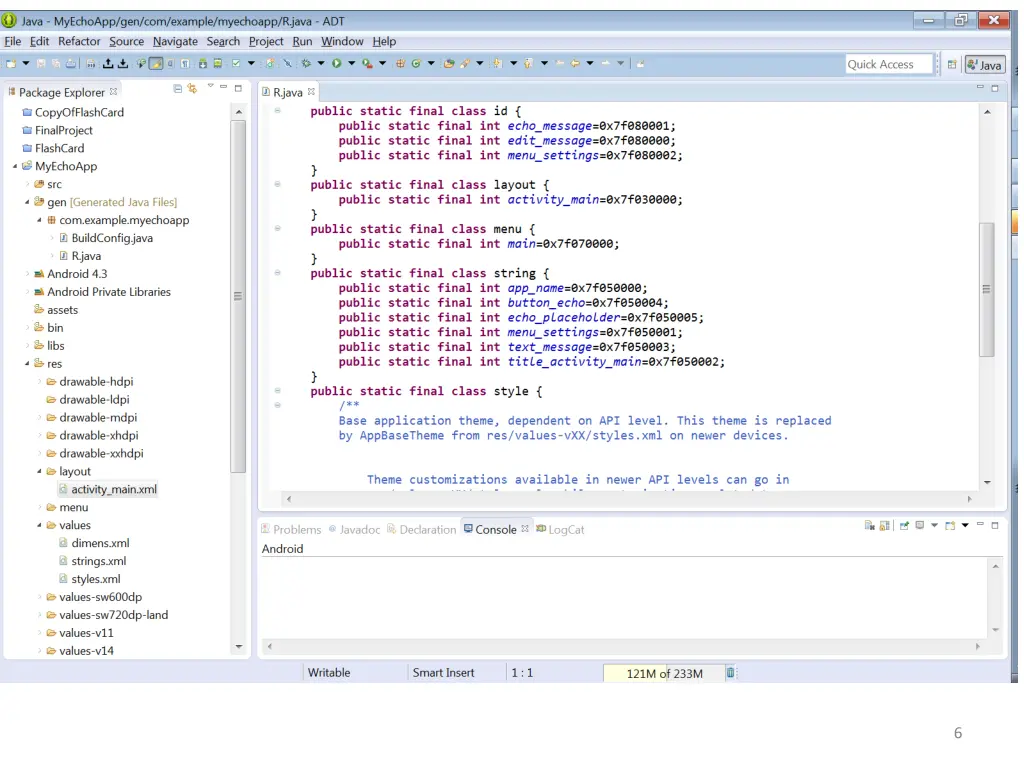Toggle Pin Console icon
This screenshot has width=1024, height=768.
(904, 526)
